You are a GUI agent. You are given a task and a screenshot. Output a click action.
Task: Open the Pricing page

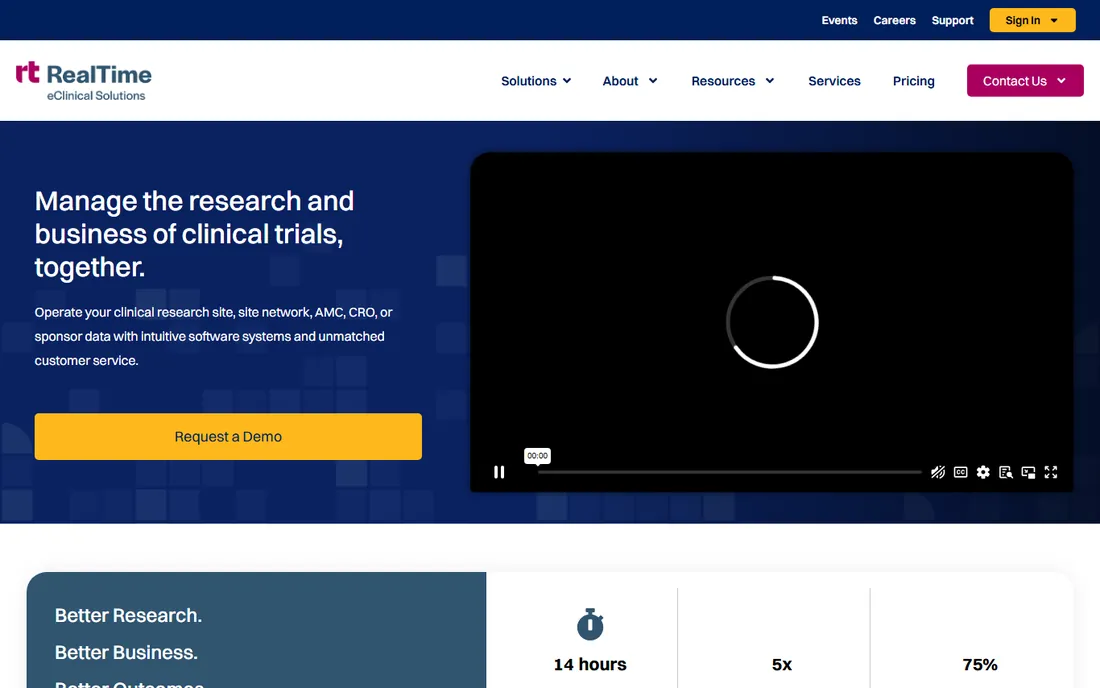[913, 81]
